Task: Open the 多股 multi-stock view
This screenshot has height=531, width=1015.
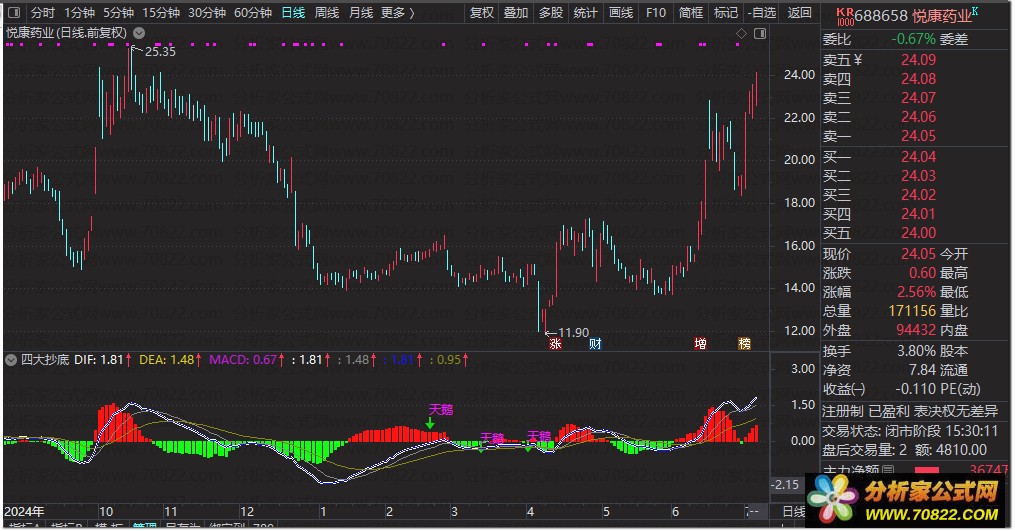Action: [551, 12]
